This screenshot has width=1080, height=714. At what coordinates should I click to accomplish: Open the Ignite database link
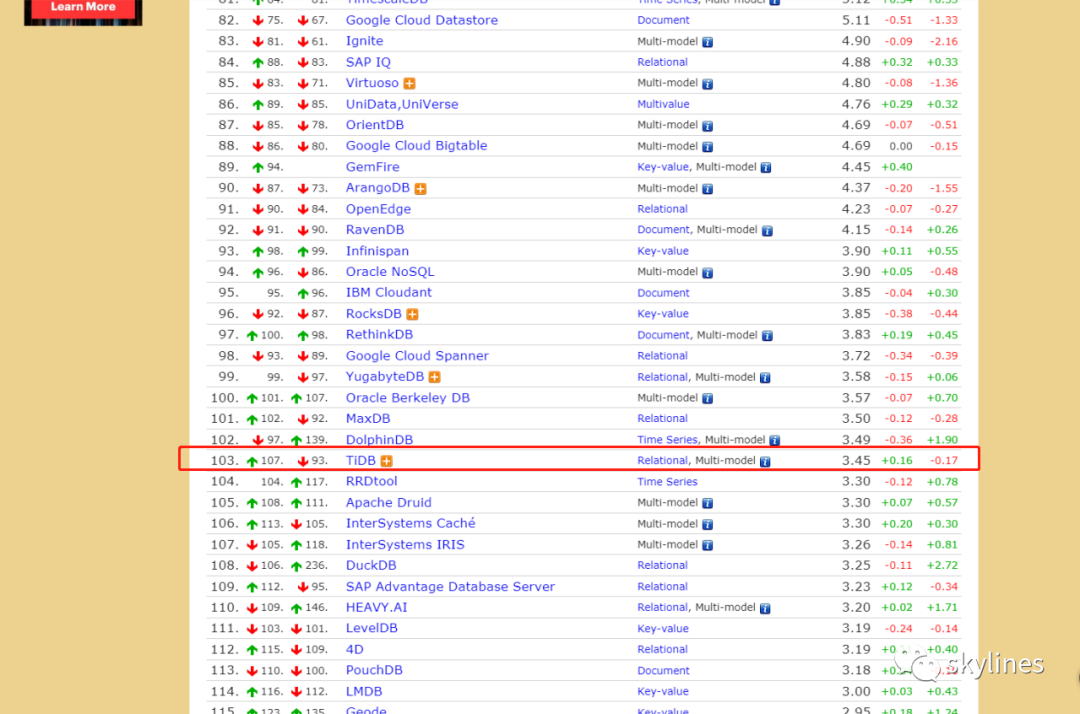(x=364, y=41)
